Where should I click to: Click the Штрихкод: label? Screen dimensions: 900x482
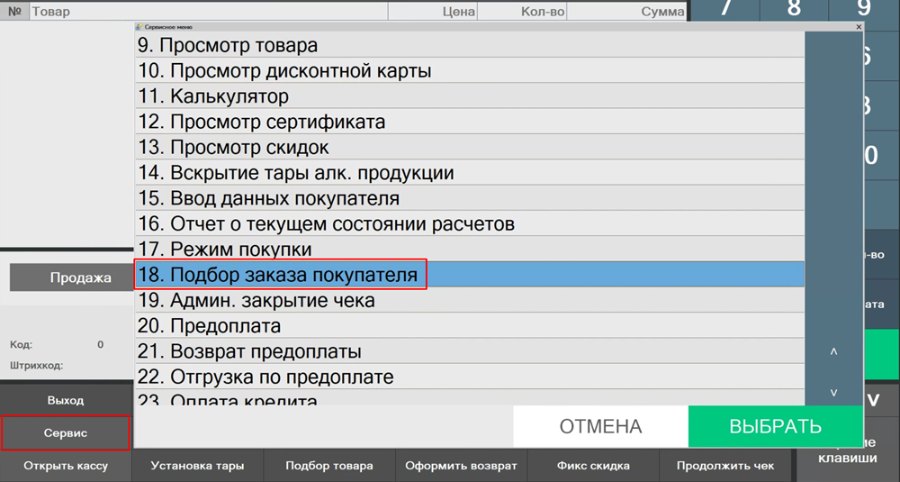click(36, 366)
